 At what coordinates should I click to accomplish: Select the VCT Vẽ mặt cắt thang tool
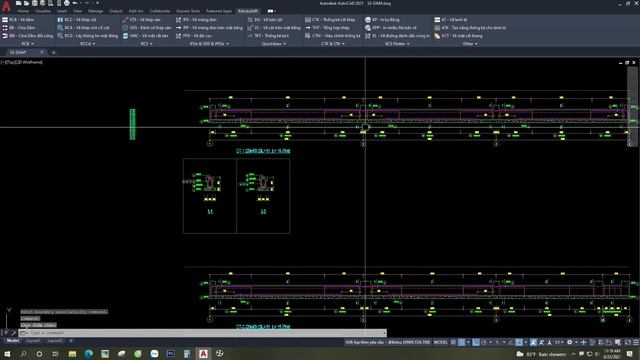pos(458,36)
